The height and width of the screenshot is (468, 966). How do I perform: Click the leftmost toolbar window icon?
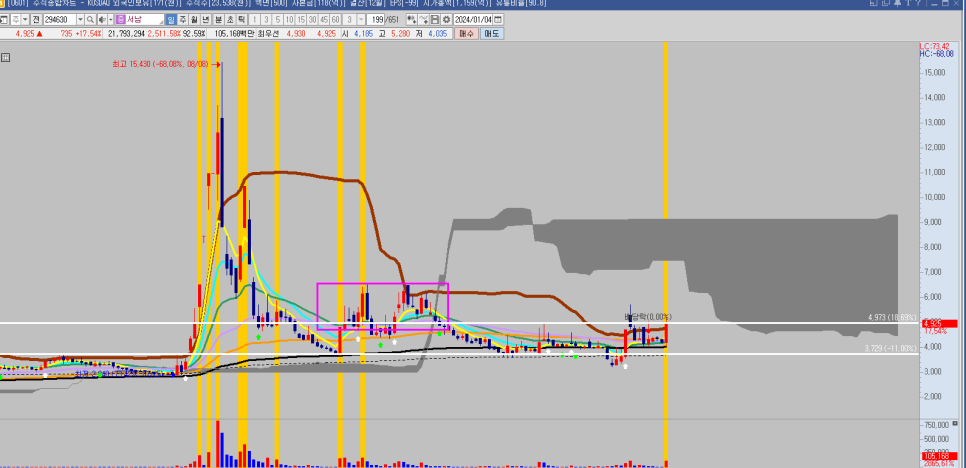click(4, 20)
